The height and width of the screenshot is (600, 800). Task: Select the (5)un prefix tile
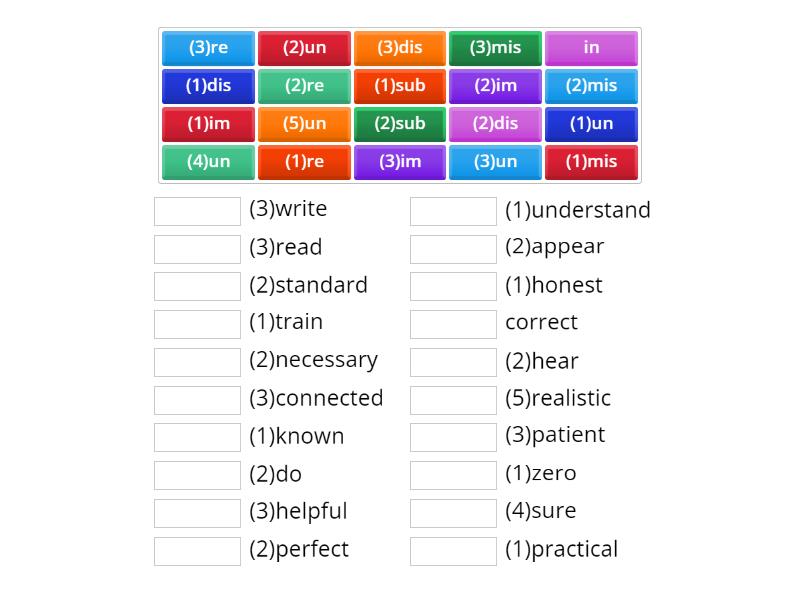[x=304, y=123]
